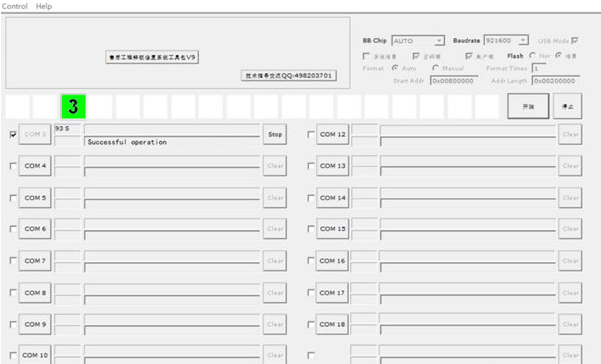Click the COM 10 port button
The image size is (601, 364).
[x=35, y=355]
